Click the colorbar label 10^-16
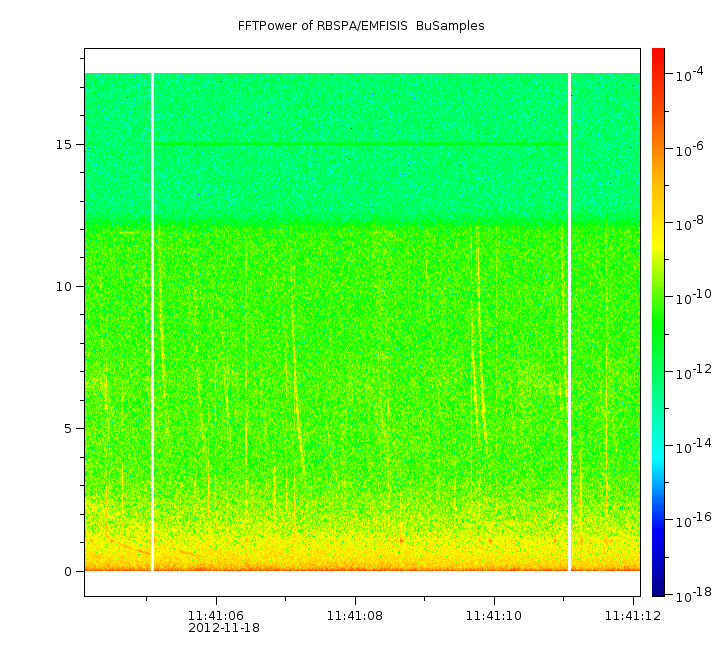Screen dimensions: 724x656 pos(693,520)
